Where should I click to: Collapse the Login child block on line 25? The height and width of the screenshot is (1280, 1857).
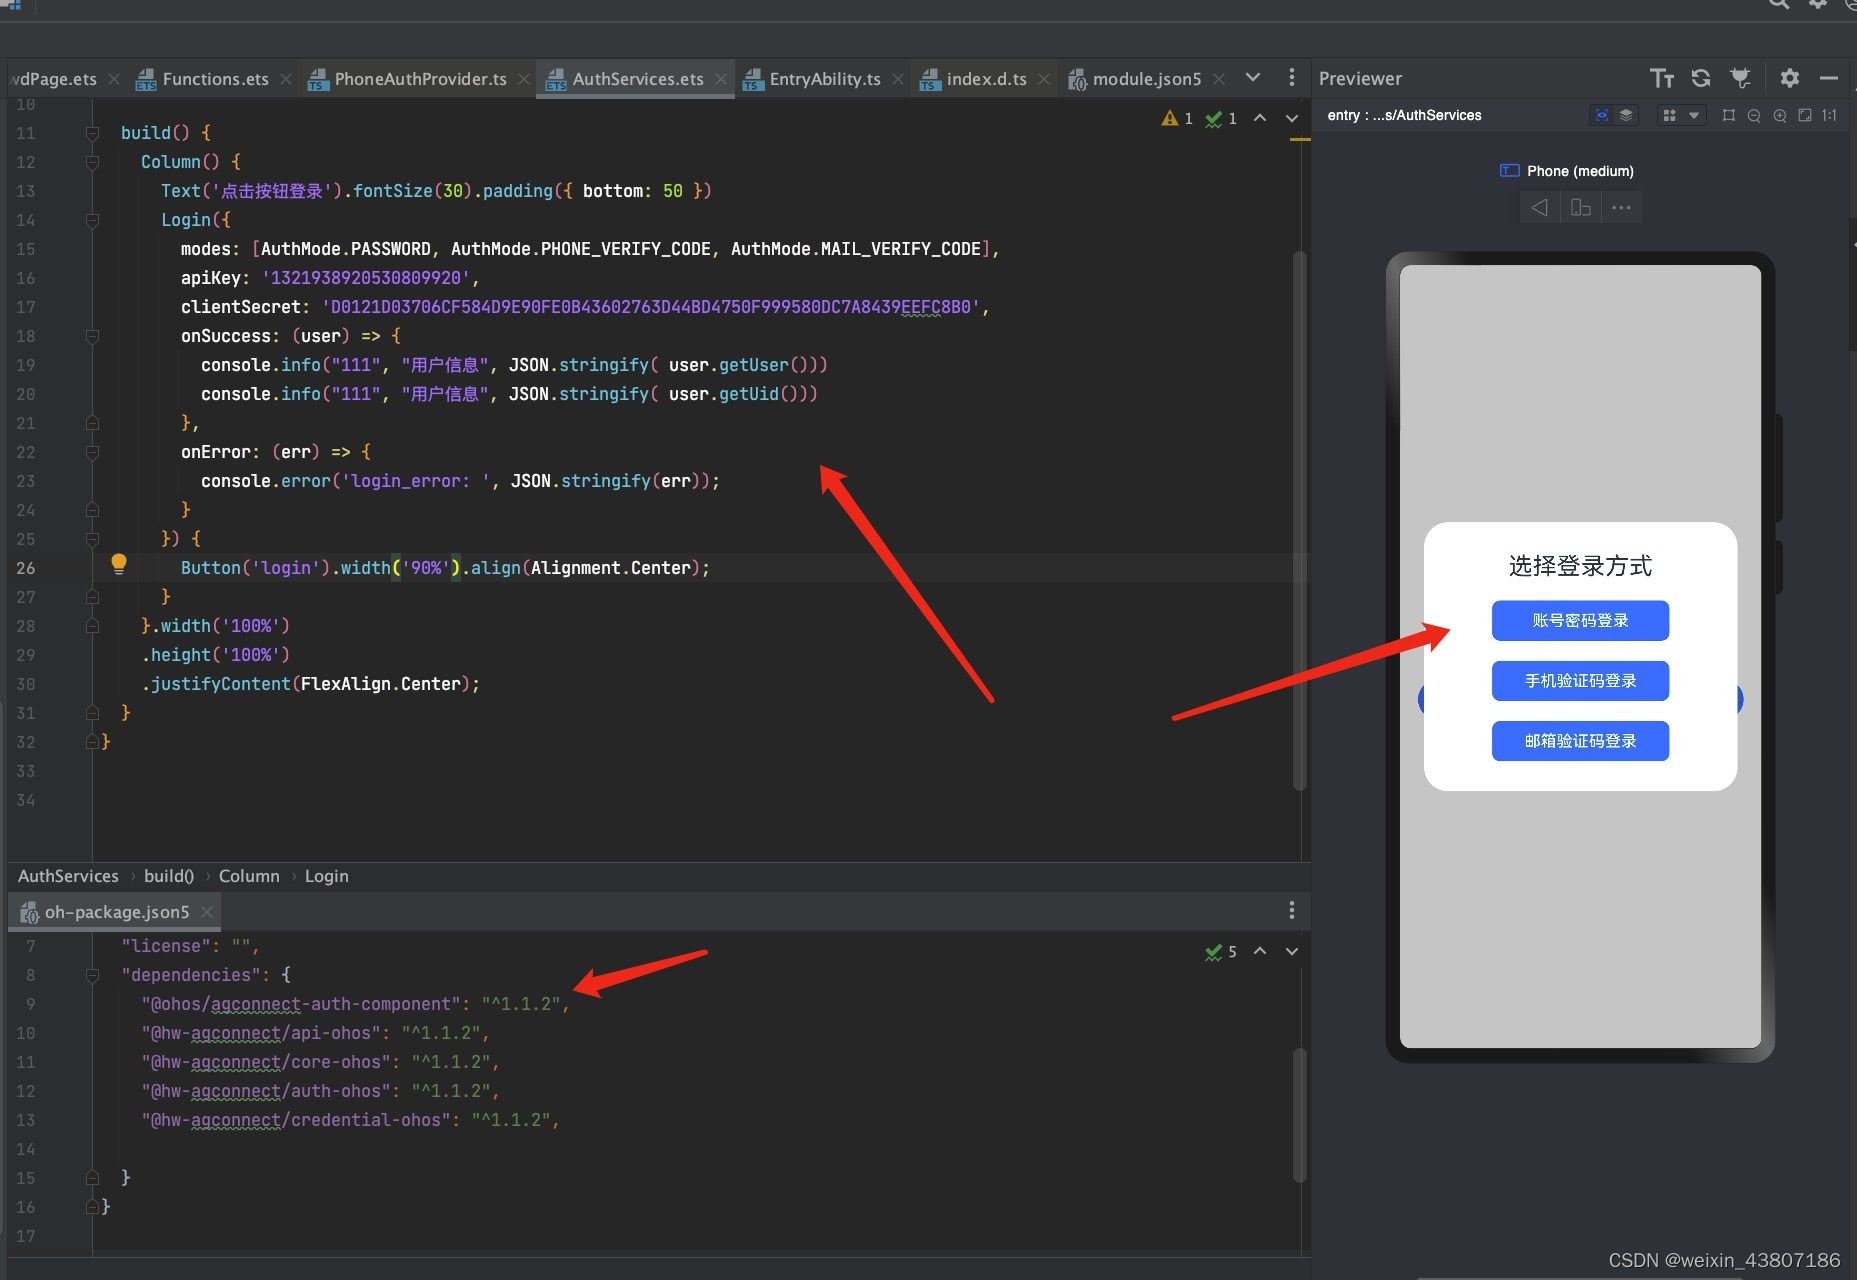(92, 539)
